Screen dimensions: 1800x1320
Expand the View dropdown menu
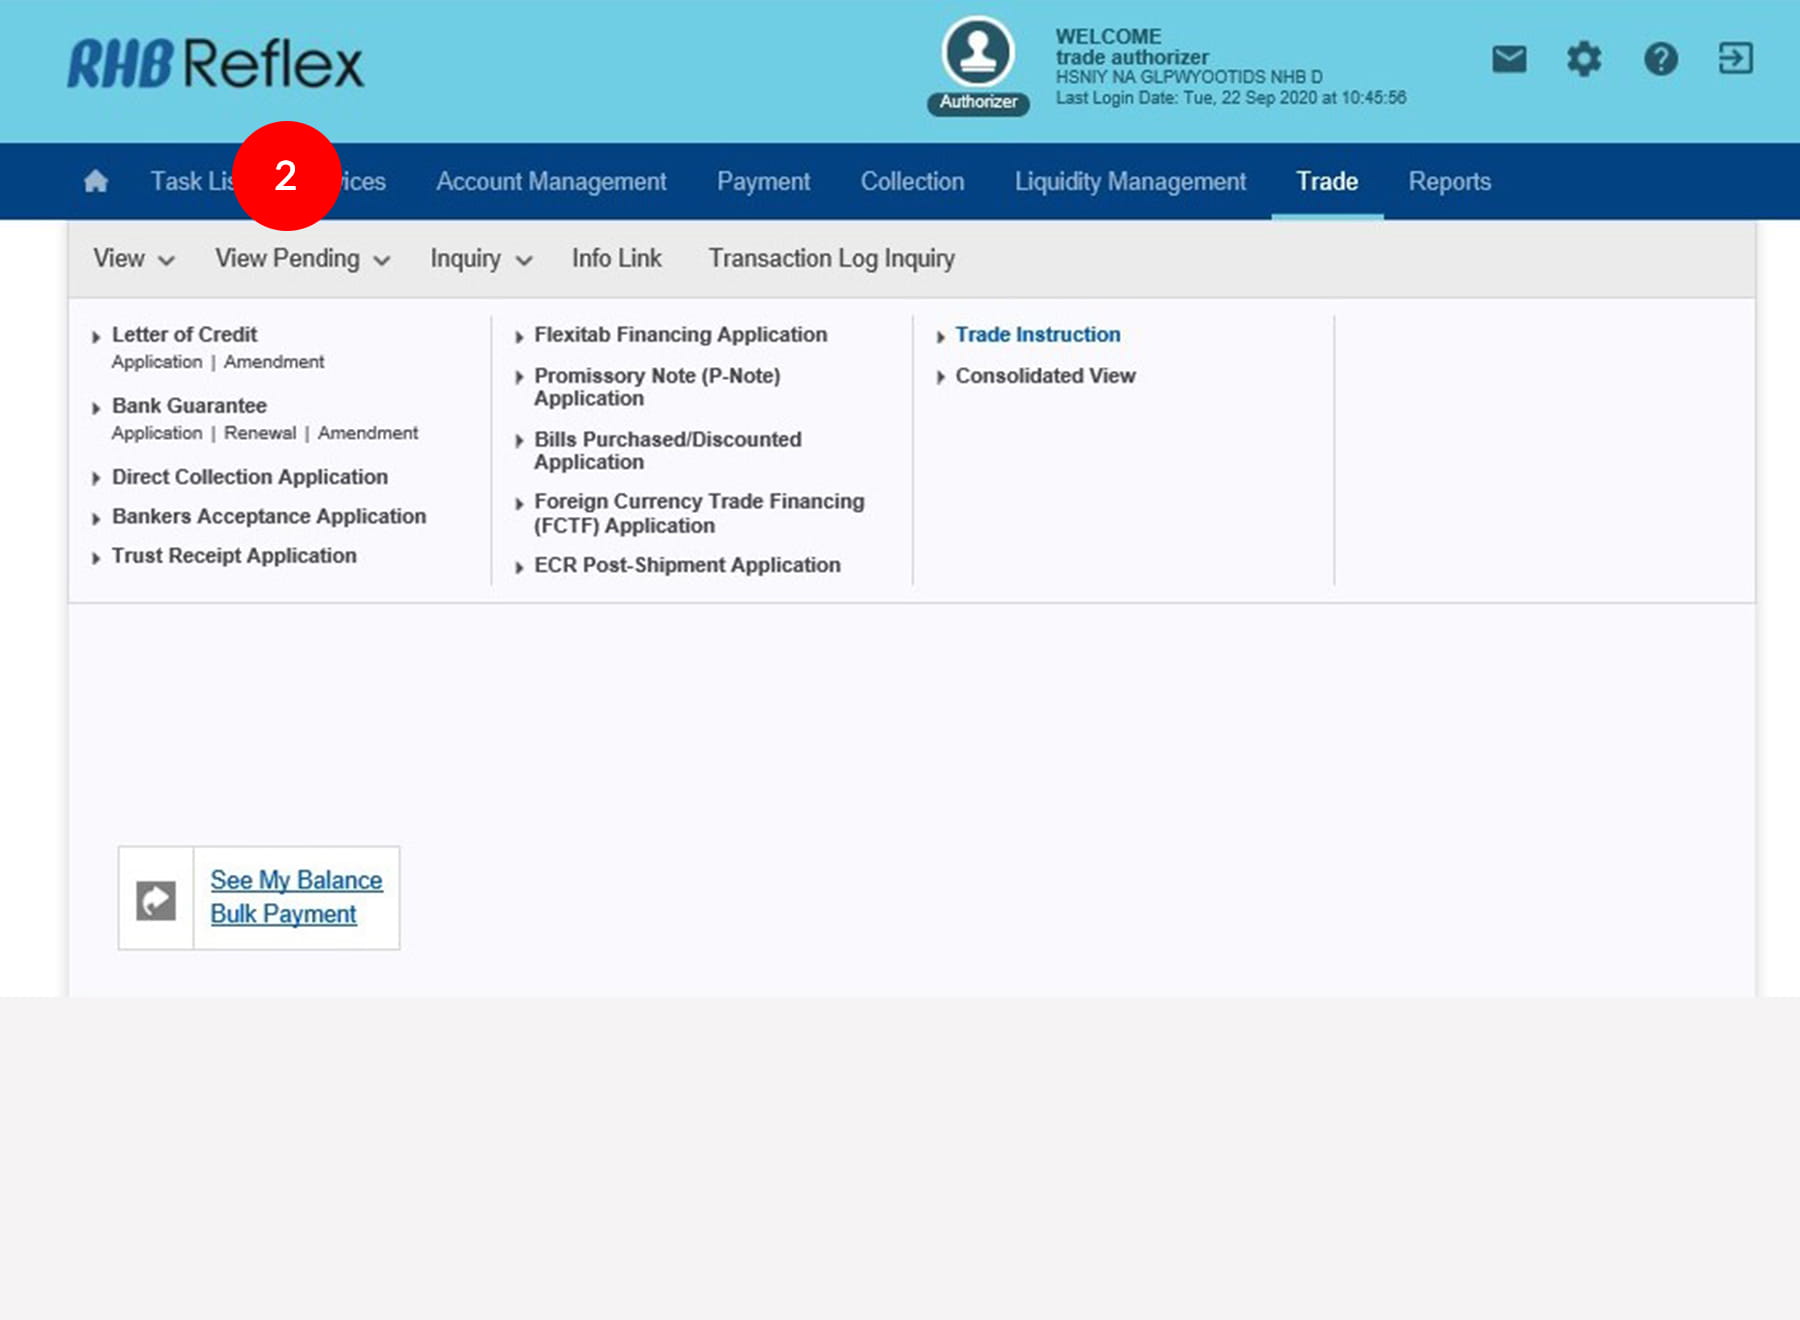point(133,259)
